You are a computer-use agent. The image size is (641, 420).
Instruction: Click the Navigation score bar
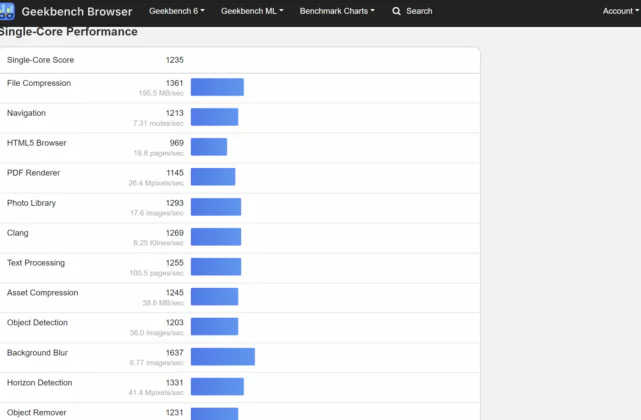[214, 117]
